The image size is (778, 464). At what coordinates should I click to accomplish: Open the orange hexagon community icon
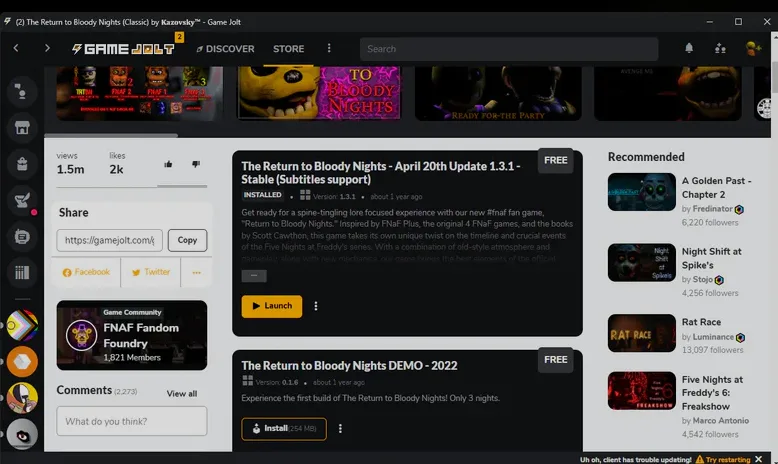pyautogui.click(x=22, y=361)
